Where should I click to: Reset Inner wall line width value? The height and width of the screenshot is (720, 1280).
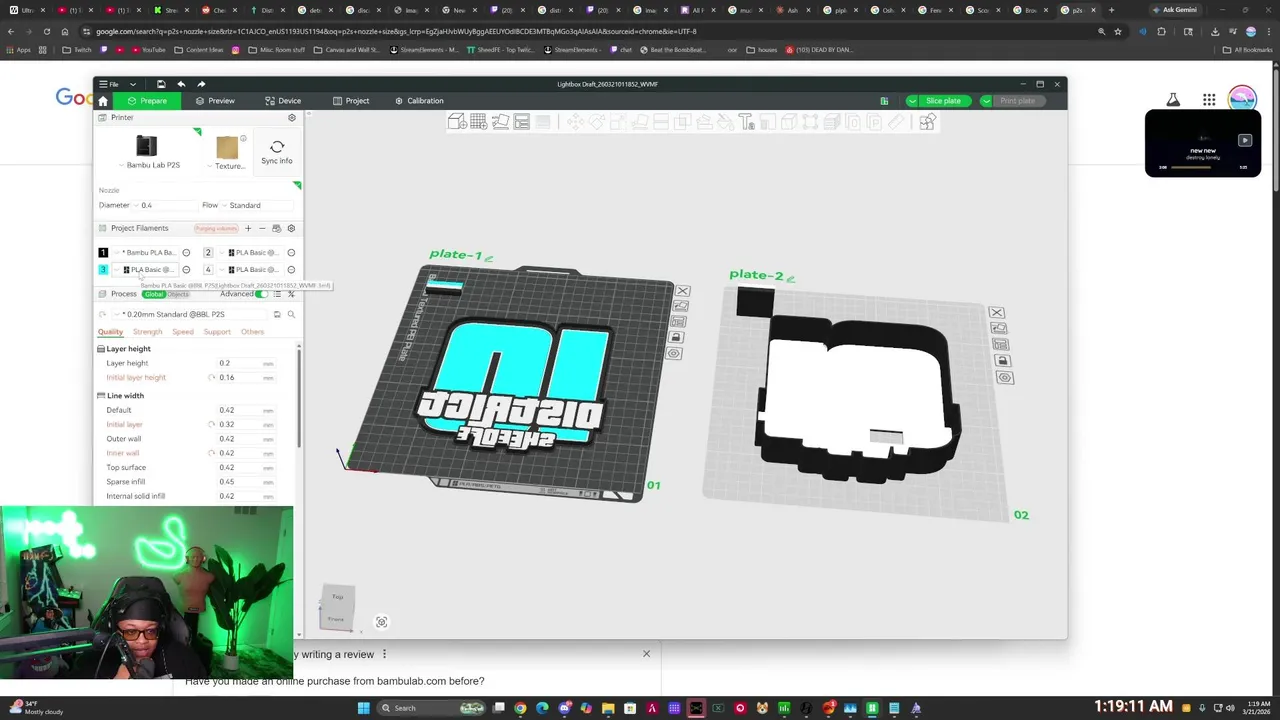tap(212, 453)
